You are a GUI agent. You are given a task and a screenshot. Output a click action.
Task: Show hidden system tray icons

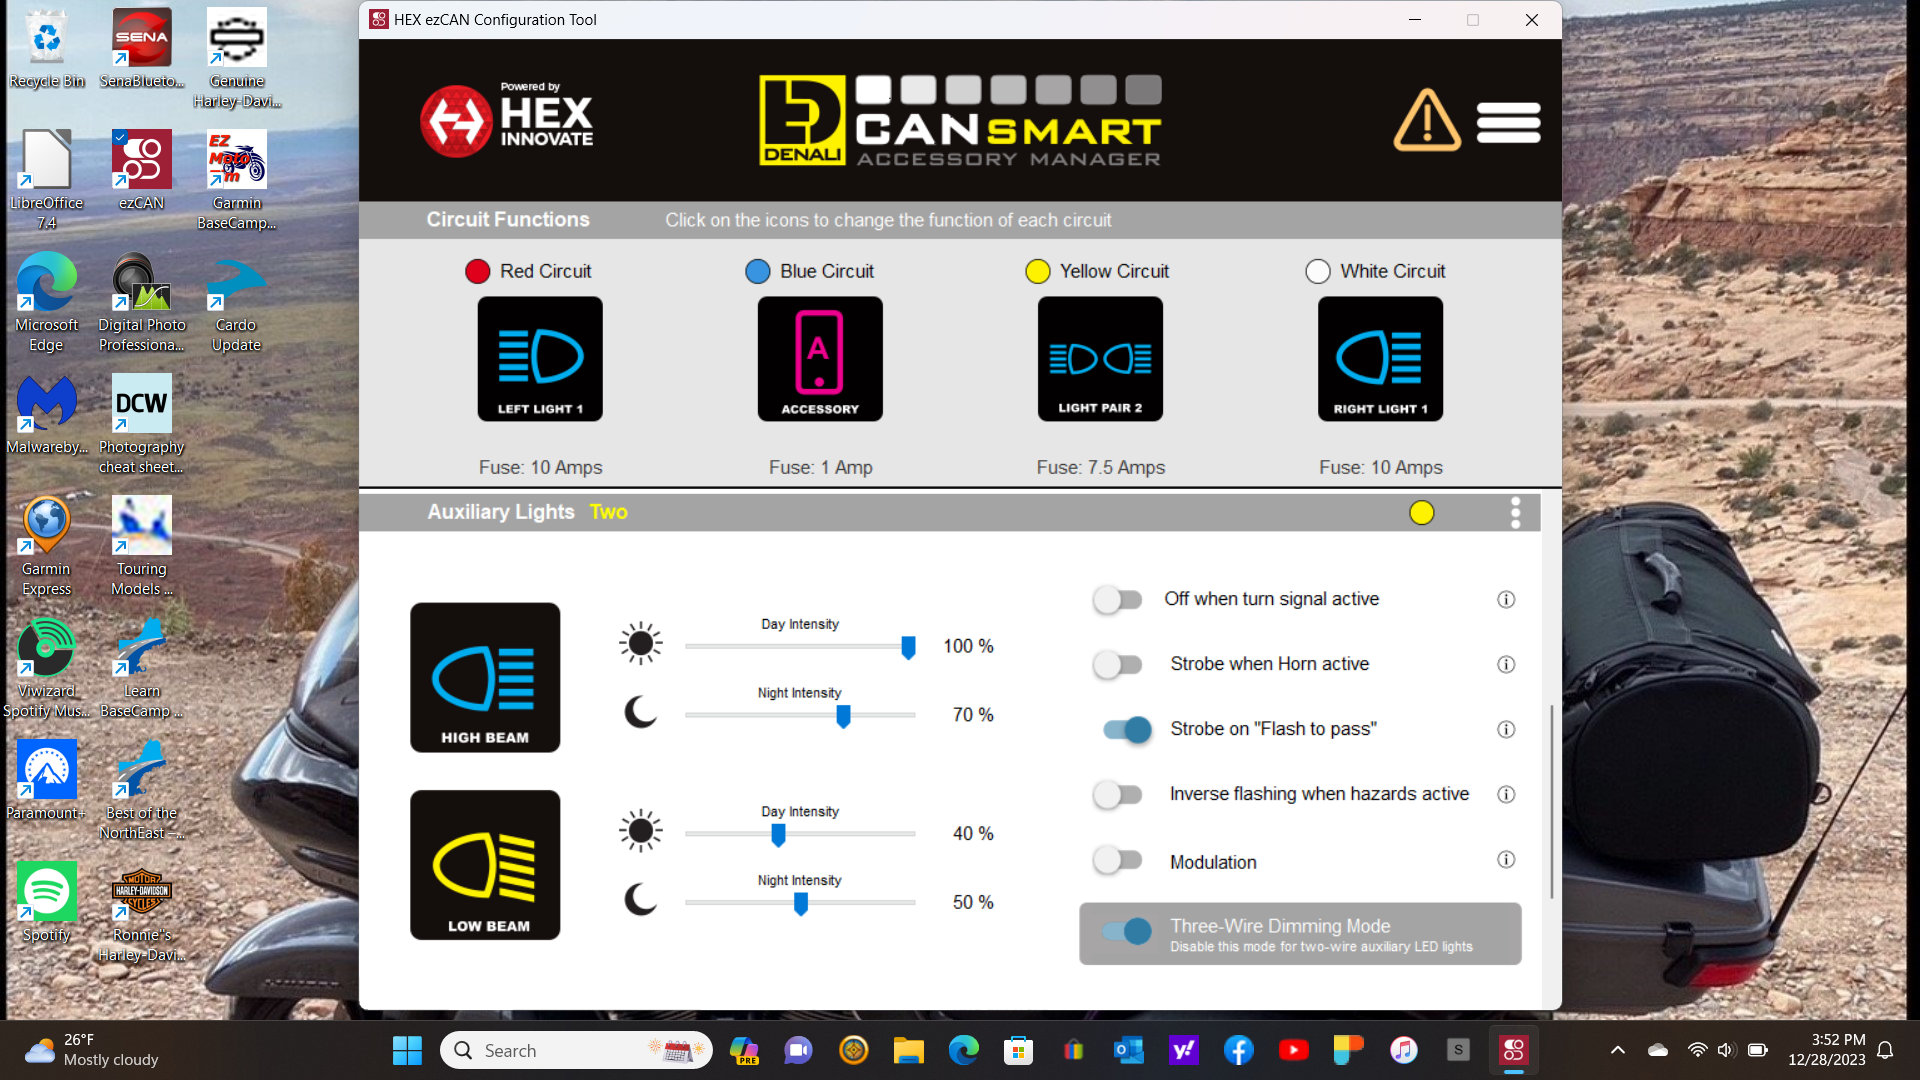[x=1617, y=1050]
